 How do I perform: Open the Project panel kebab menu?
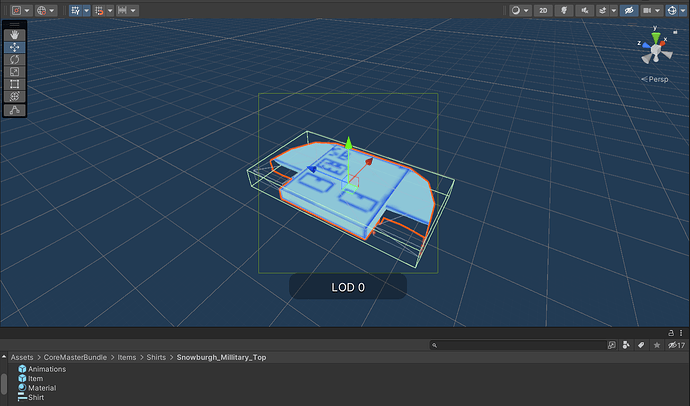681,333
